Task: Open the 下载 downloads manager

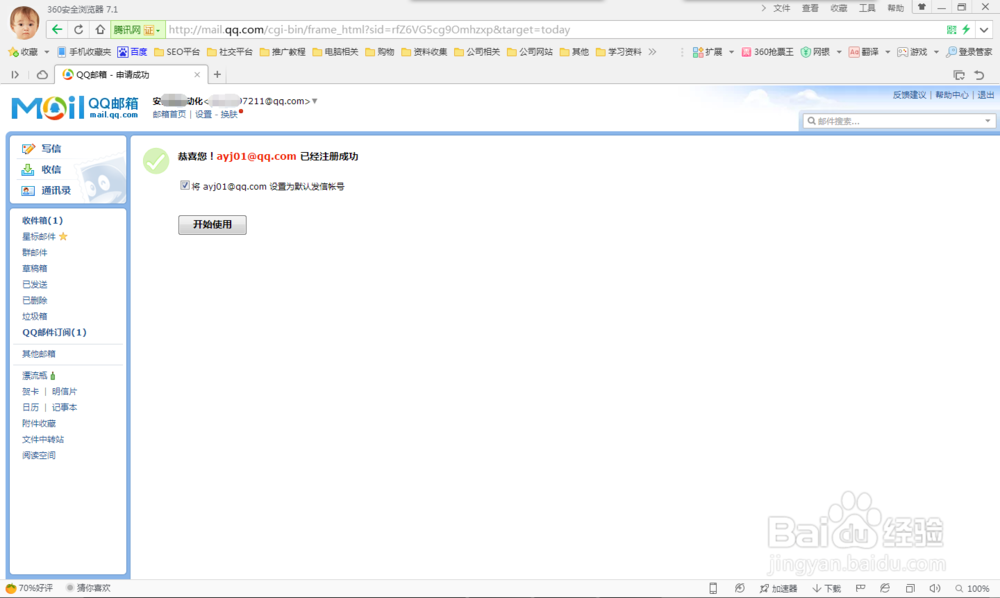Action: [827, 588]
